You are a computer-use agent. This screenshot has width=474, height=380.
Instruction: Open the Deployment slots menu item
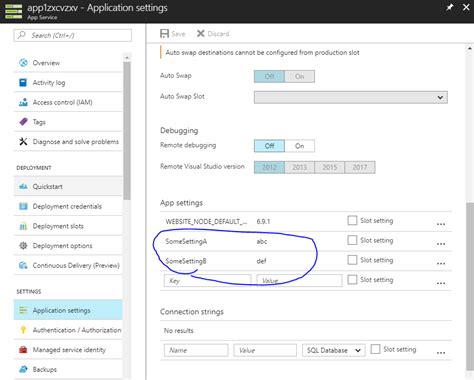click(x=68, y=226)
